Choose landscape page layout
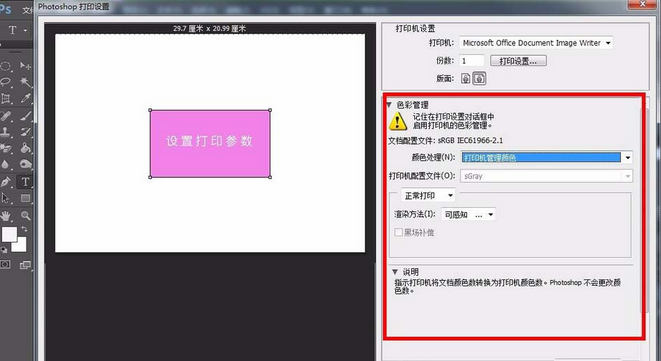 479,78
